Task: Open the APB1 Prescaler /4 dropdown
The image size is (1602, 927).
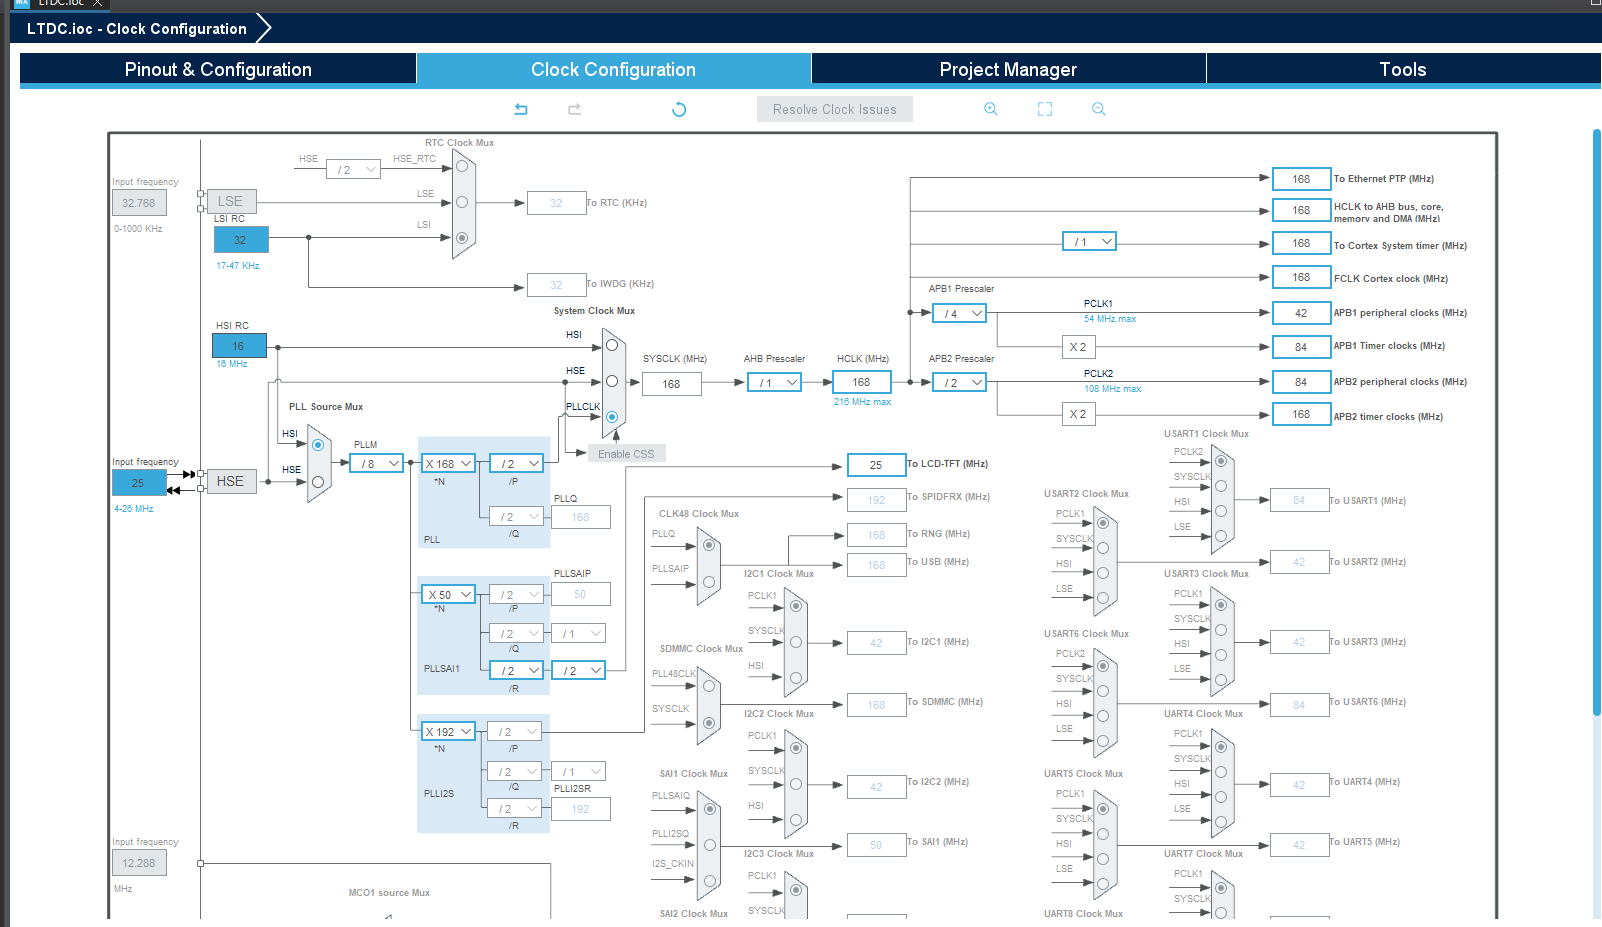Action: [x=958, y=313]
